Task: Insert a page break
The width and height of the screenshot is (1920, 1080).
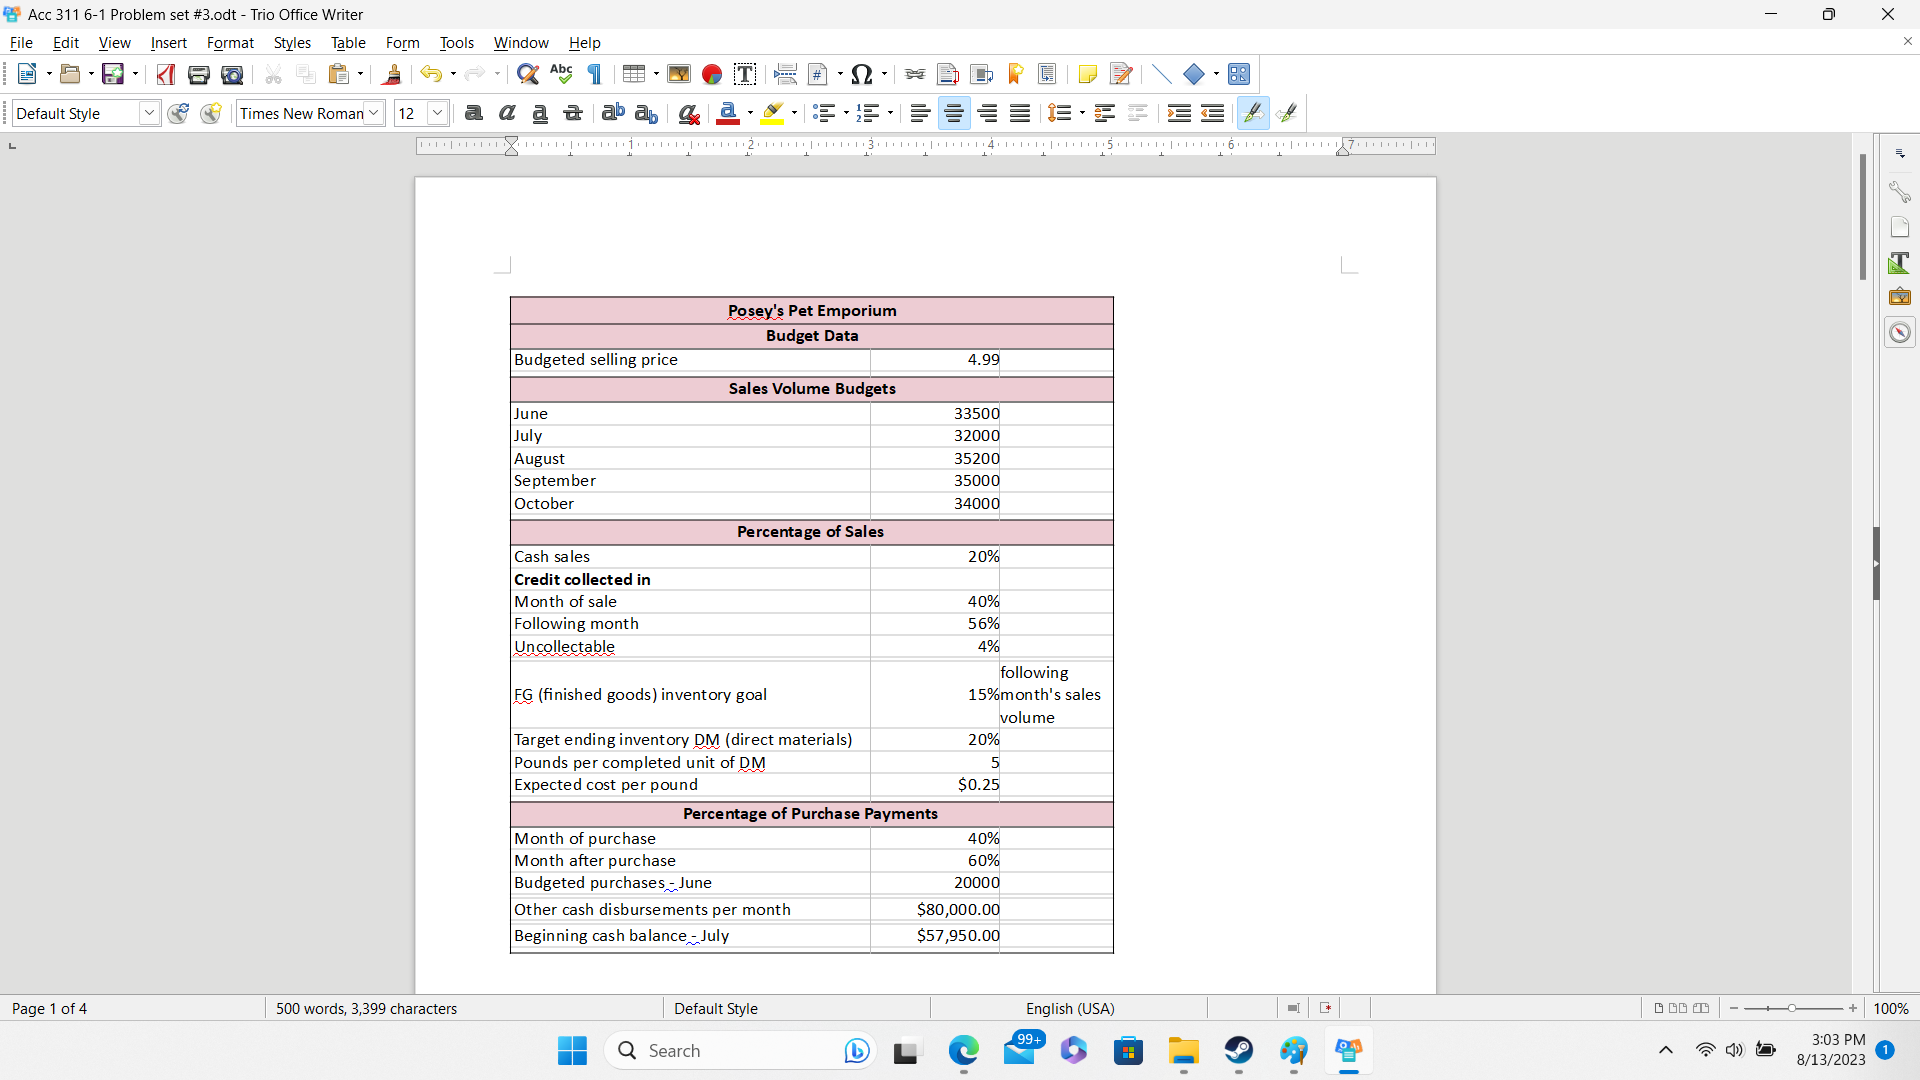Action: tap(786, 74)
